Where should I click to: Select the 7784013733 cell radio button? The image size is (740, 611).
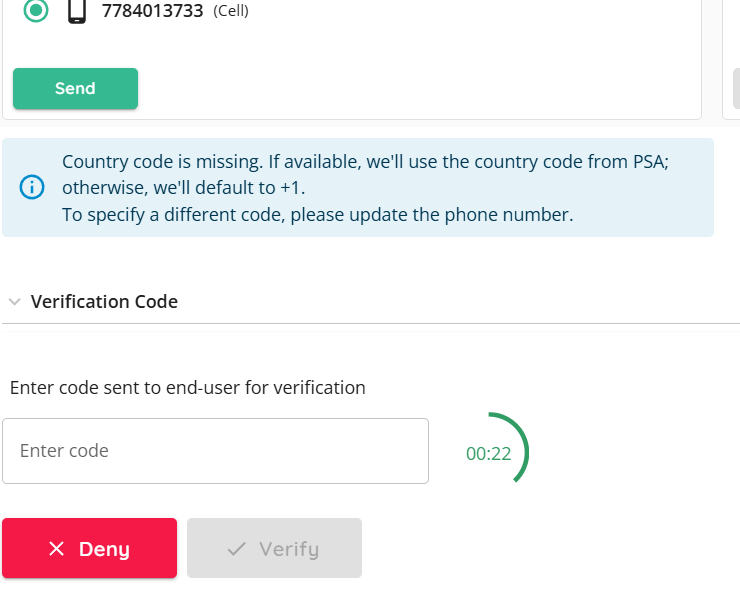click(x=36, y=10)
